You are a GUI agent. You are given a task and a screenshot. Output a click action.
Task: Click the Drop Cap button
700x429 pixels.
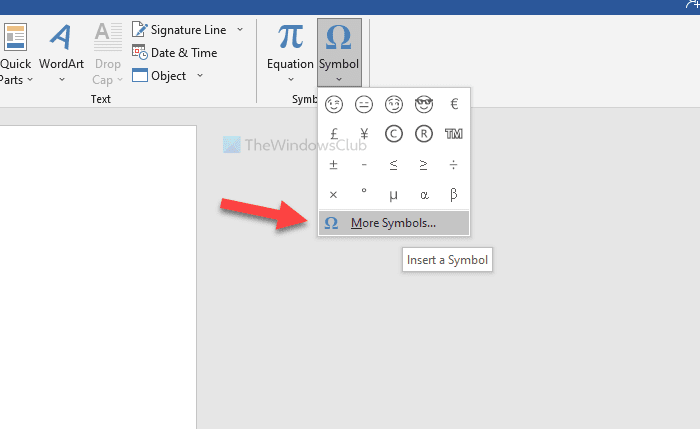(x=108, y=53)
